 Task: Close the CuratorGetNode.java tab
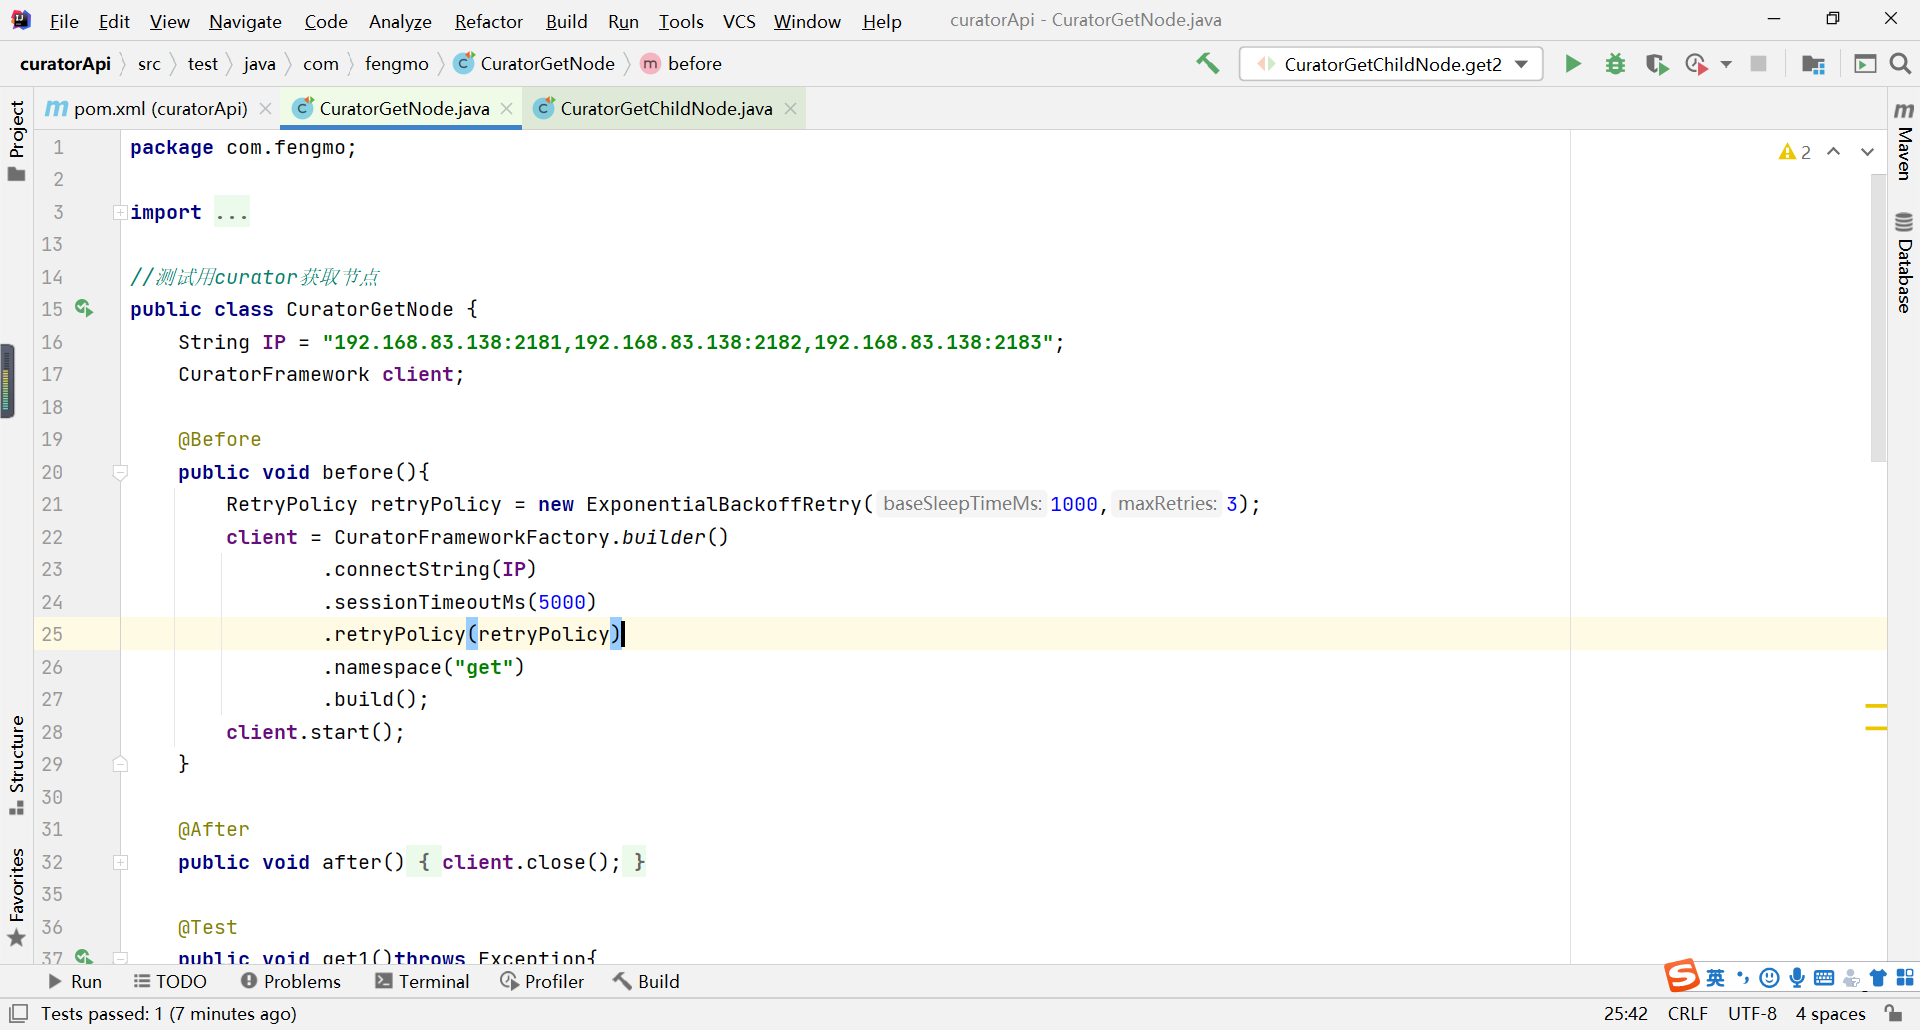(507, 108)
